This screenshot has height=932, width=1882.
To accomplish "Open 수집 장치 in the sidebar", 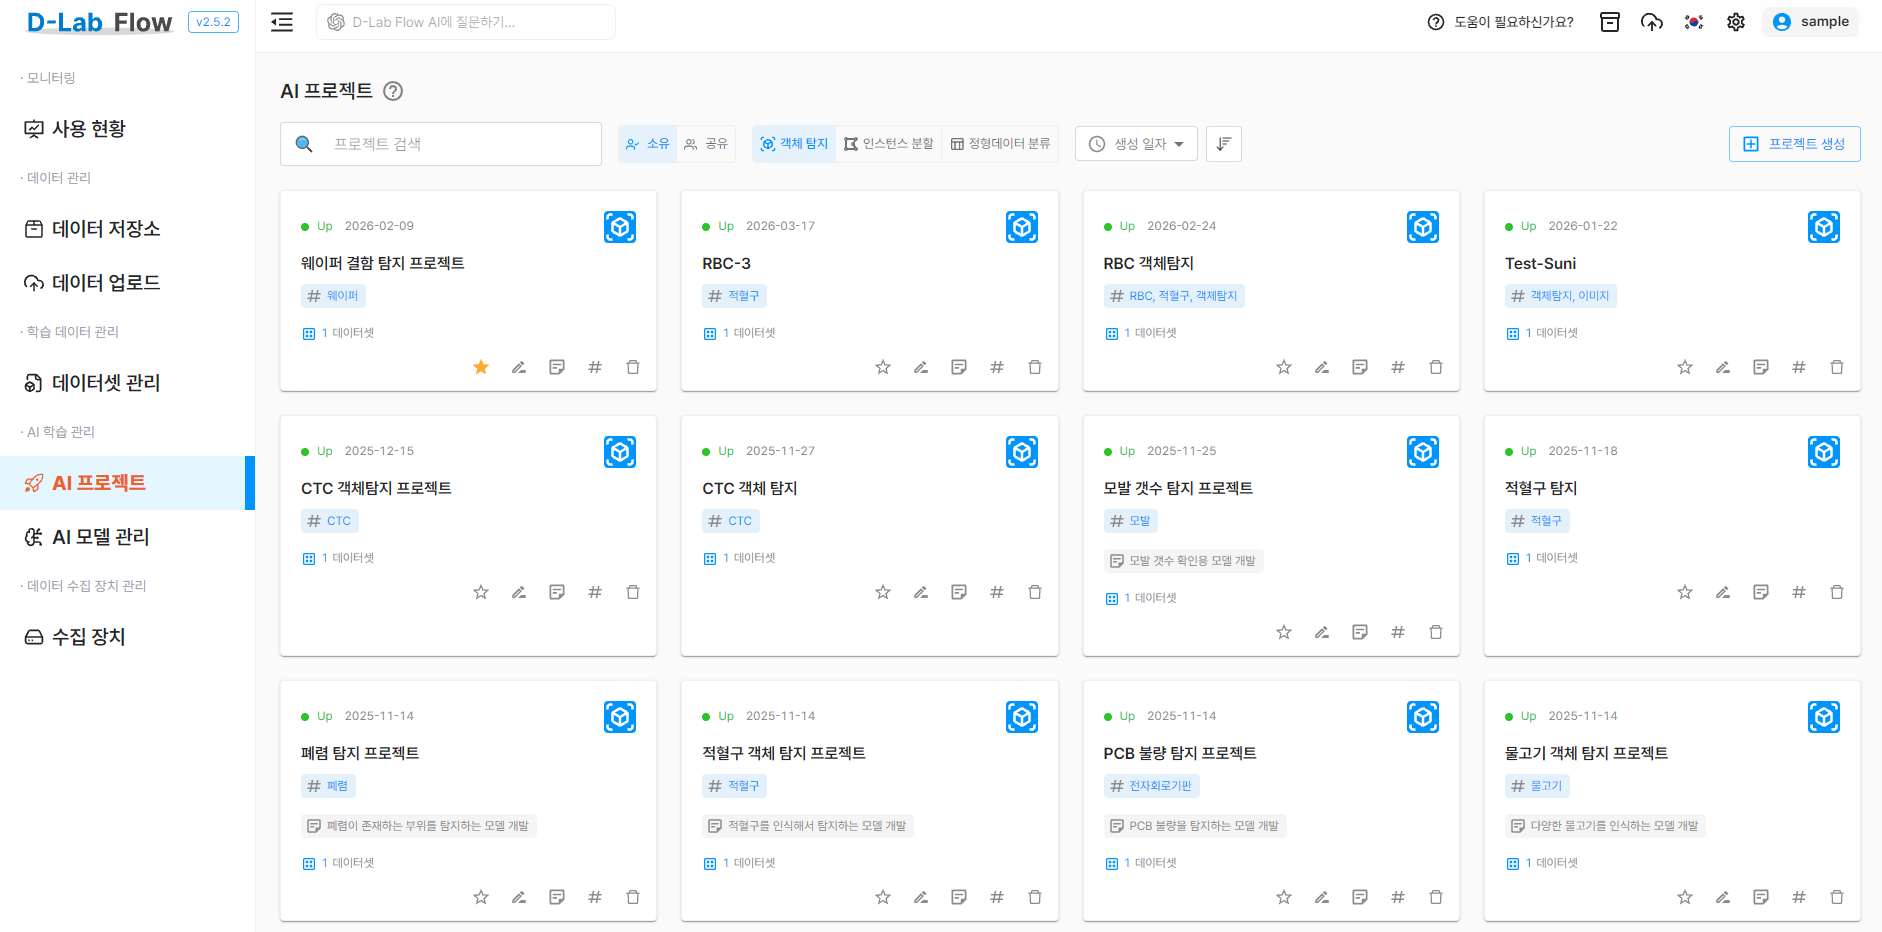I will coord(127,637).
